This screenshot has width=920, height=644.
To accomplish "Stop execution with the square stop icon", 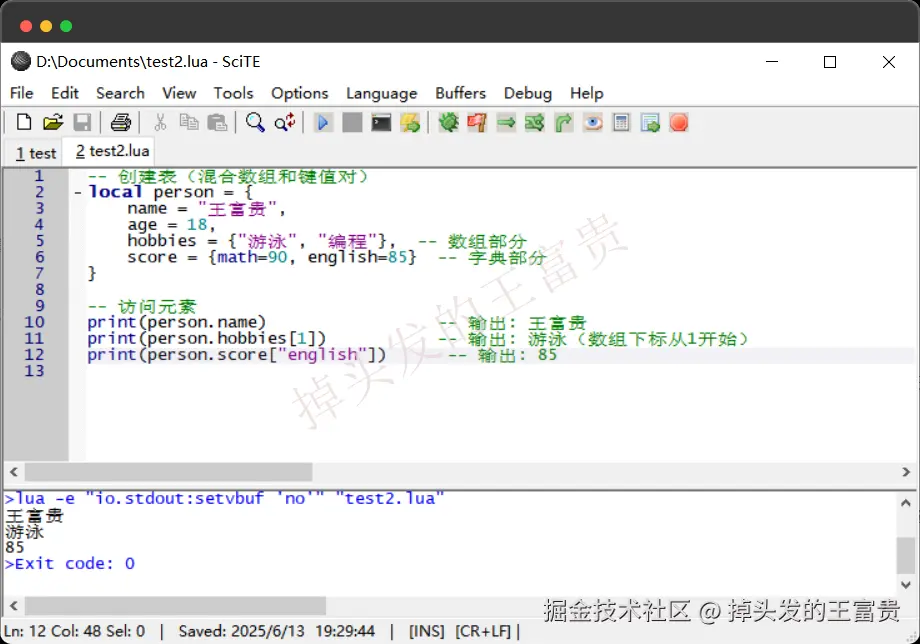I will tap(352, 121).
